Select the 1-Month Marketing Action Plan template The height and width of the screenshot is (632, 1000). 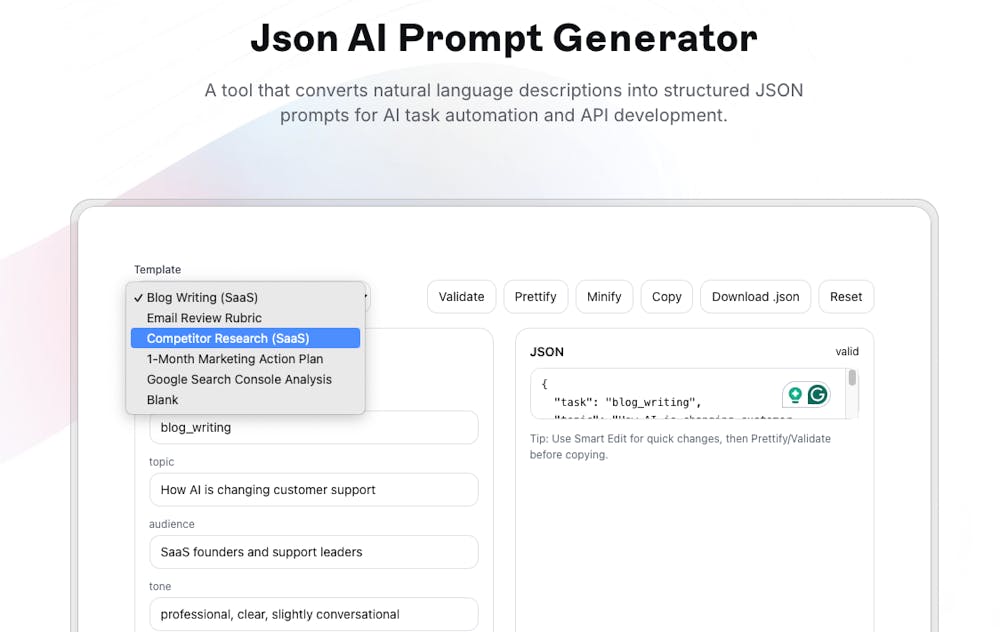click(234, 359)
